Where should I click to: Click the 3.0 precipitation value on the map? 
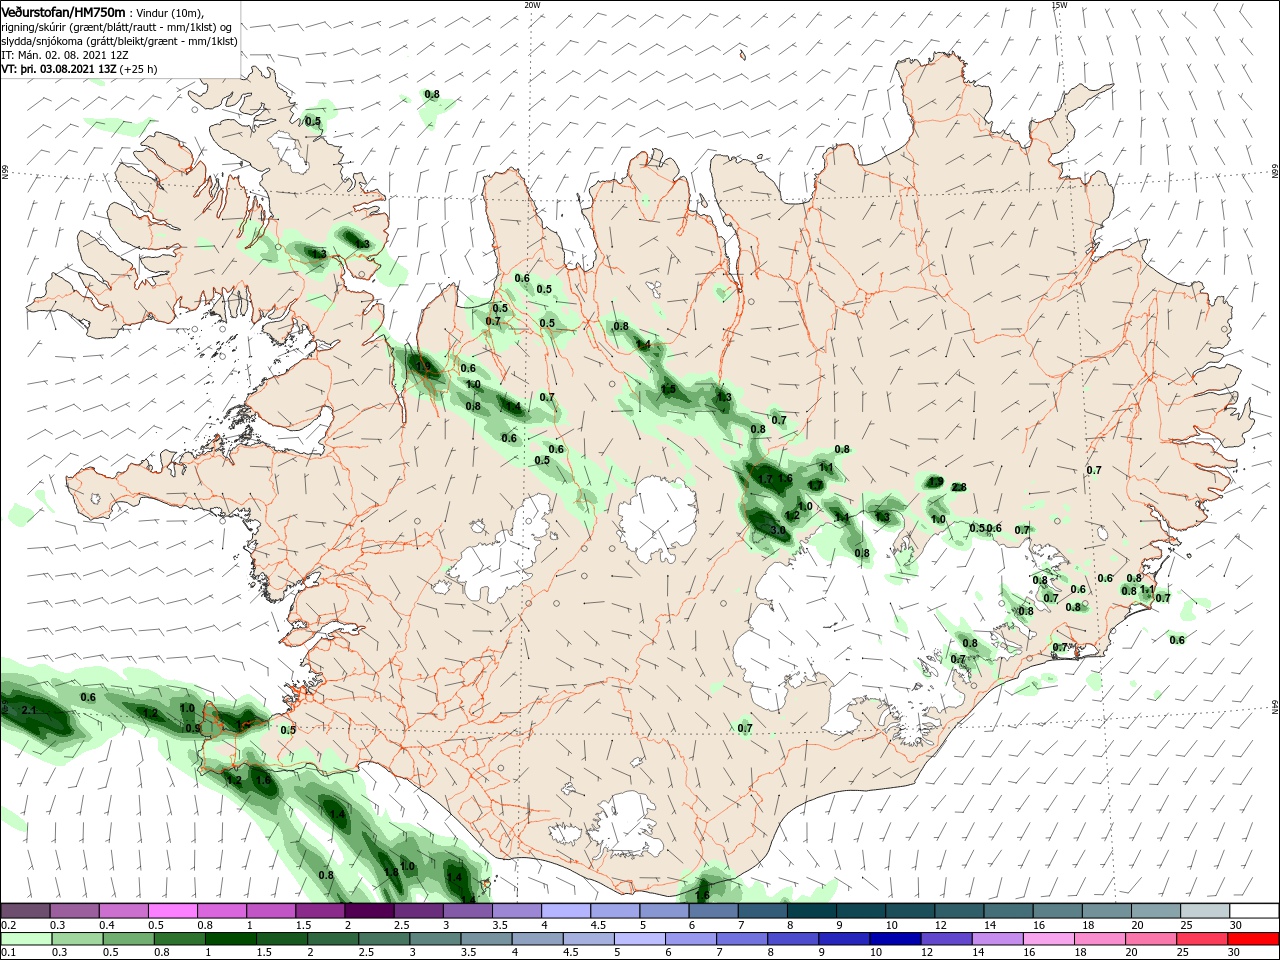click(779, 531)
